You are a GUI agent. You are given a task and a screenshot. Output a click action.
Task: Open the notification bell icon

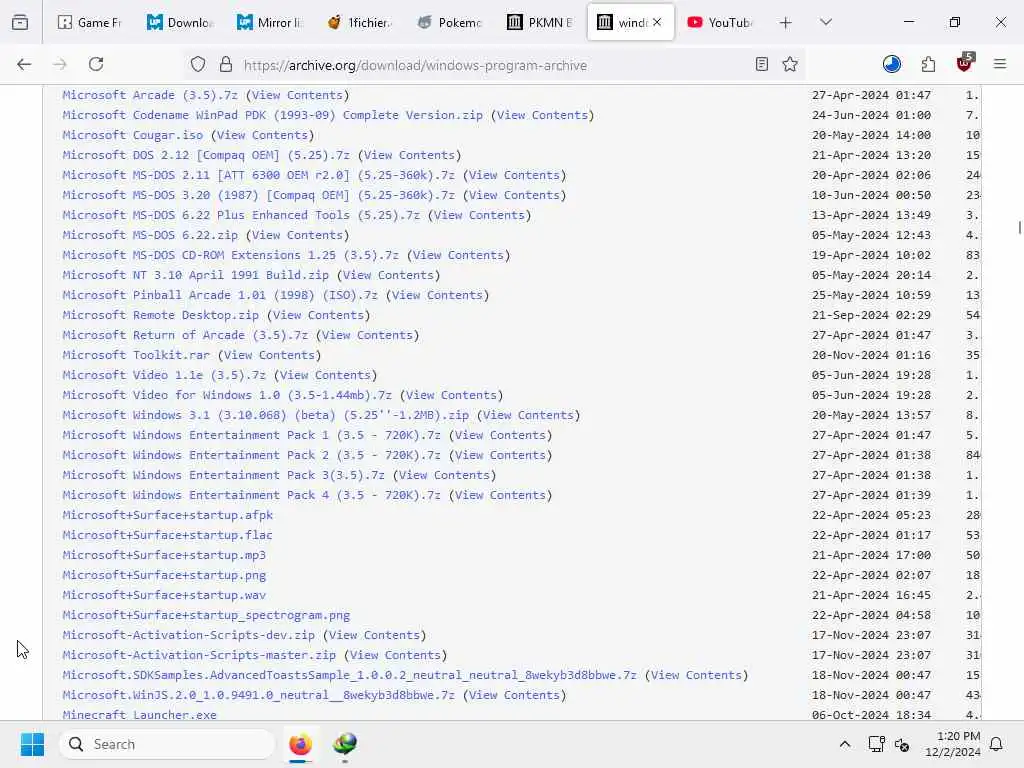point(996,744)
